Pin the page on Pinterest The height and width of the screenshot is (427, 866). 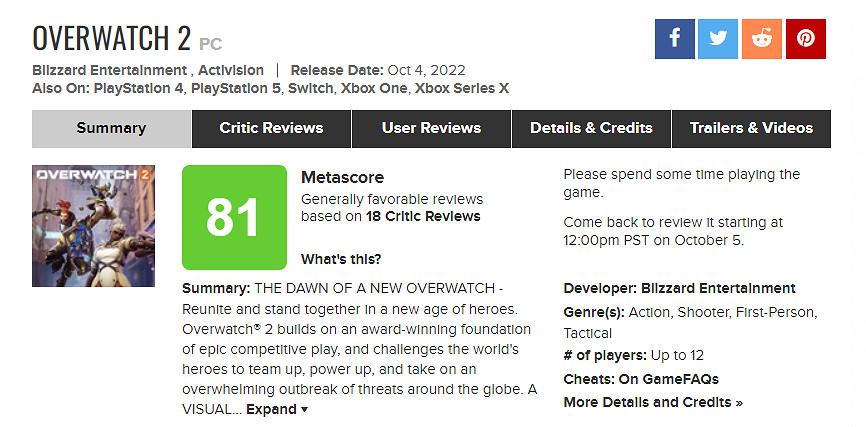point(805,38)
